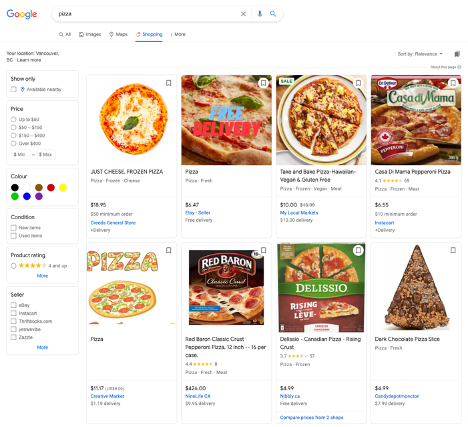
Task: Open the Candydepotmoncton seller link
Action: tap(397, 396)
